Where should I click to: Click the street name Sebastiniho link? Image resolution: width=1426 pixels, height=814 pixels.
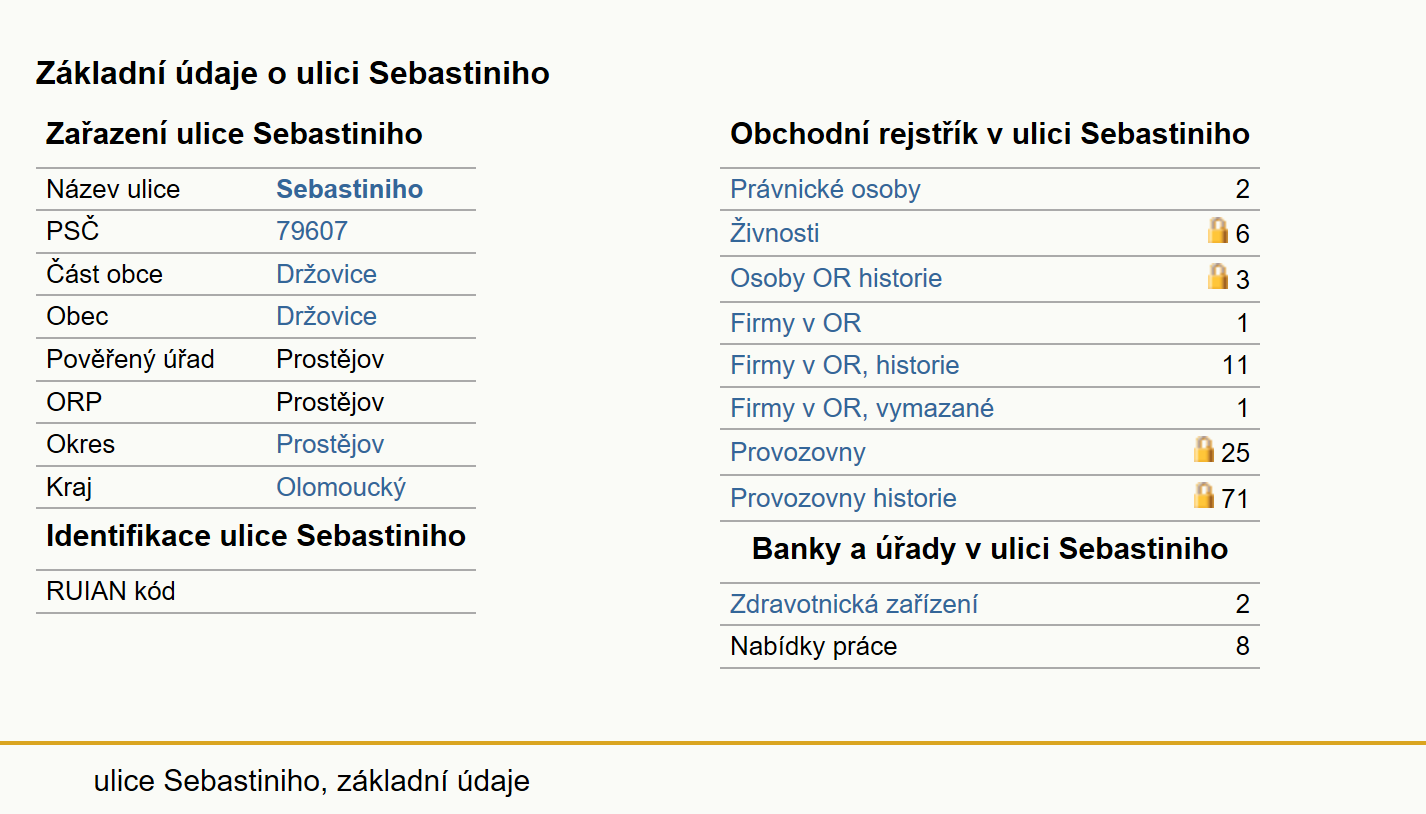[x=350, y=189]
